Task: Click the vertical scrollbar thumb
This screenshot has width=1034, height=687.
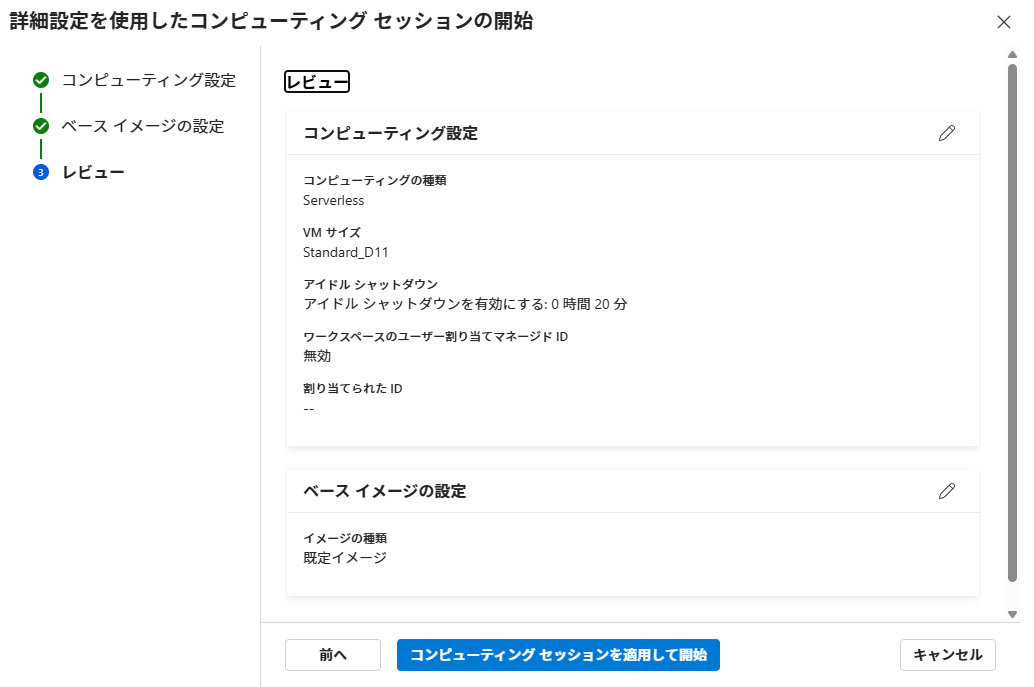Action: click(1012, 320)
